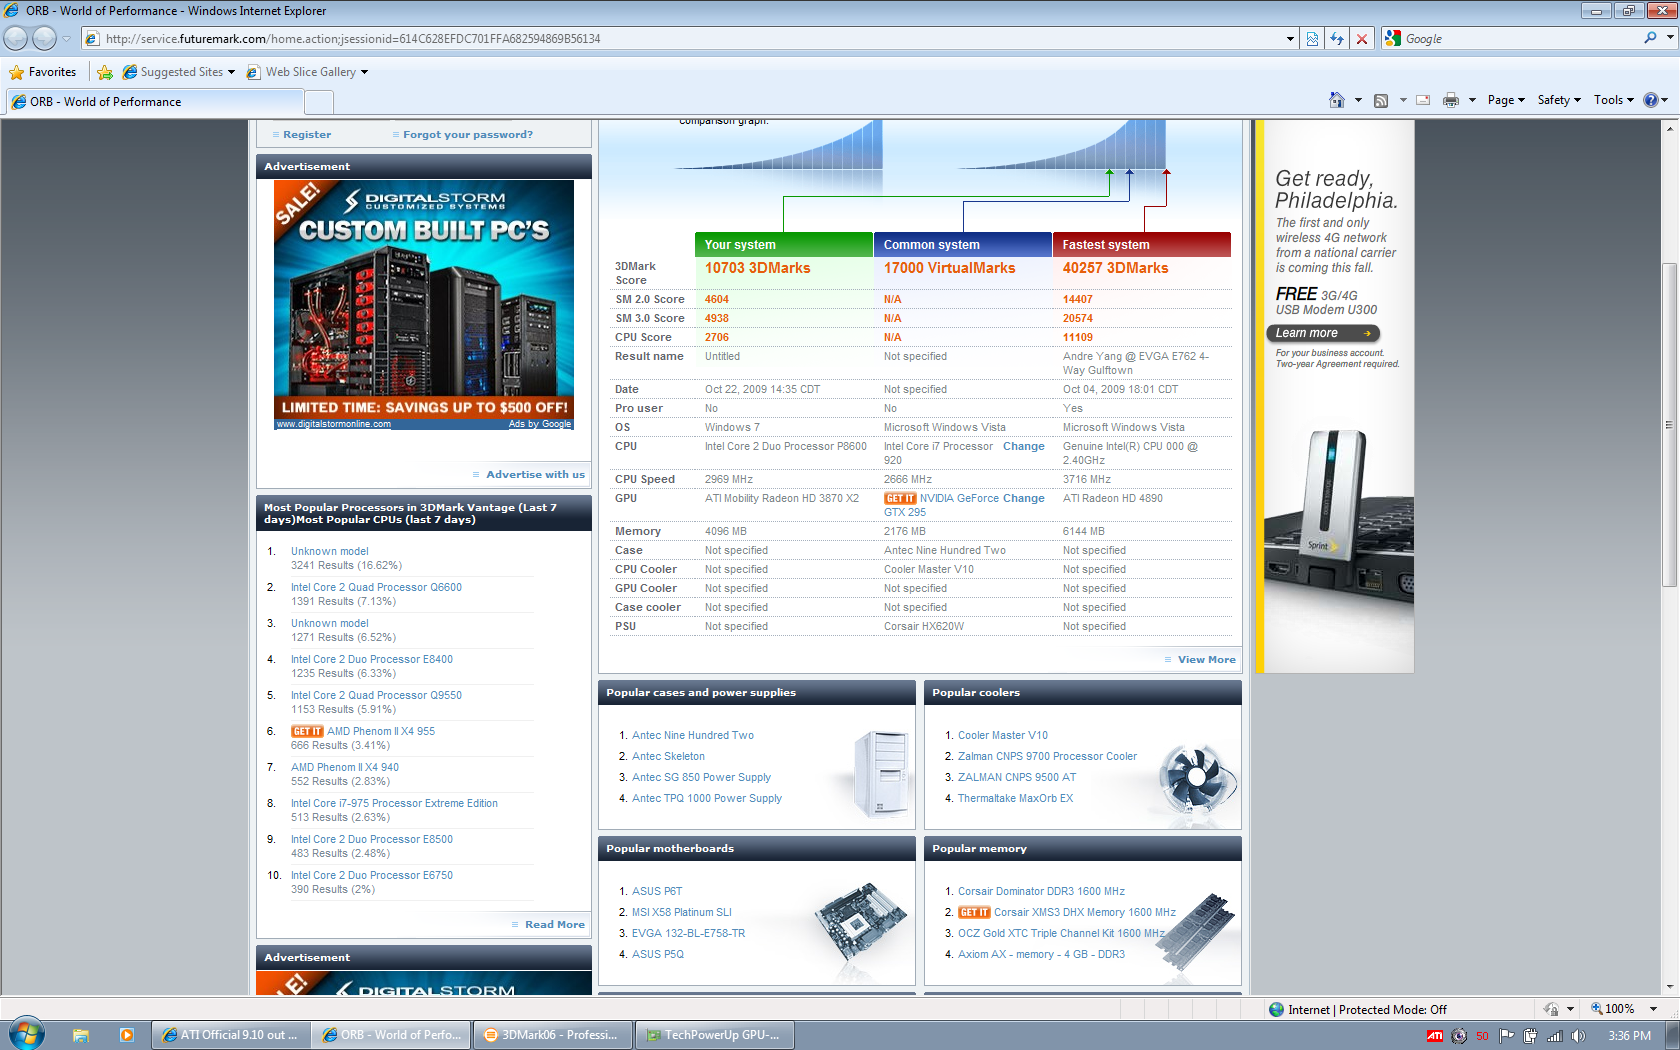This screenshot has height=1050, width=1680.
Task: Open Intel Core i7-975 Processor Extreme Edition
Action: (394, 804)
